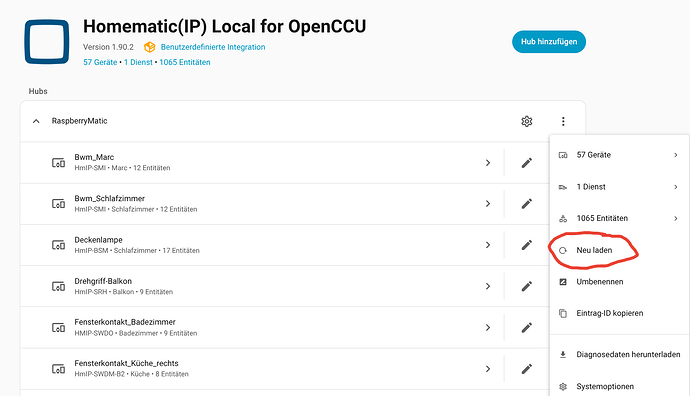
Task: Click the Fensterkontakt_Badezimmer device name
Action: [x=125, y=322]
